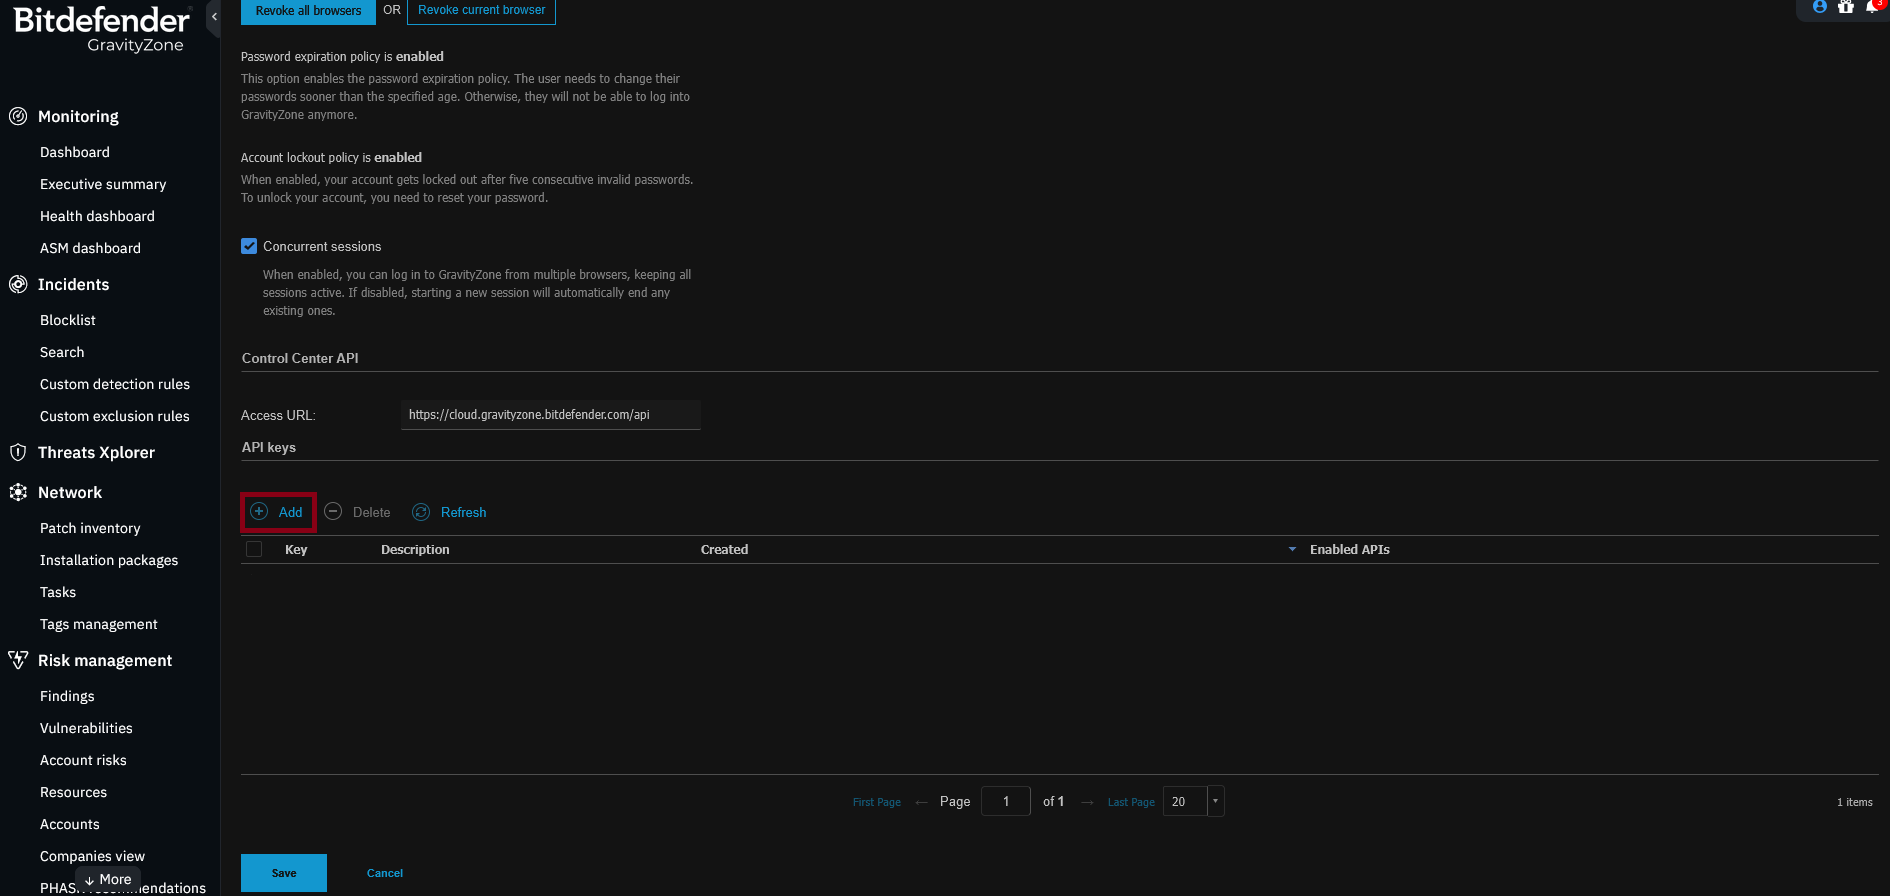This screenshot has width=1890, height=896.
Task: Open Tags management
Action: (99, 624)
